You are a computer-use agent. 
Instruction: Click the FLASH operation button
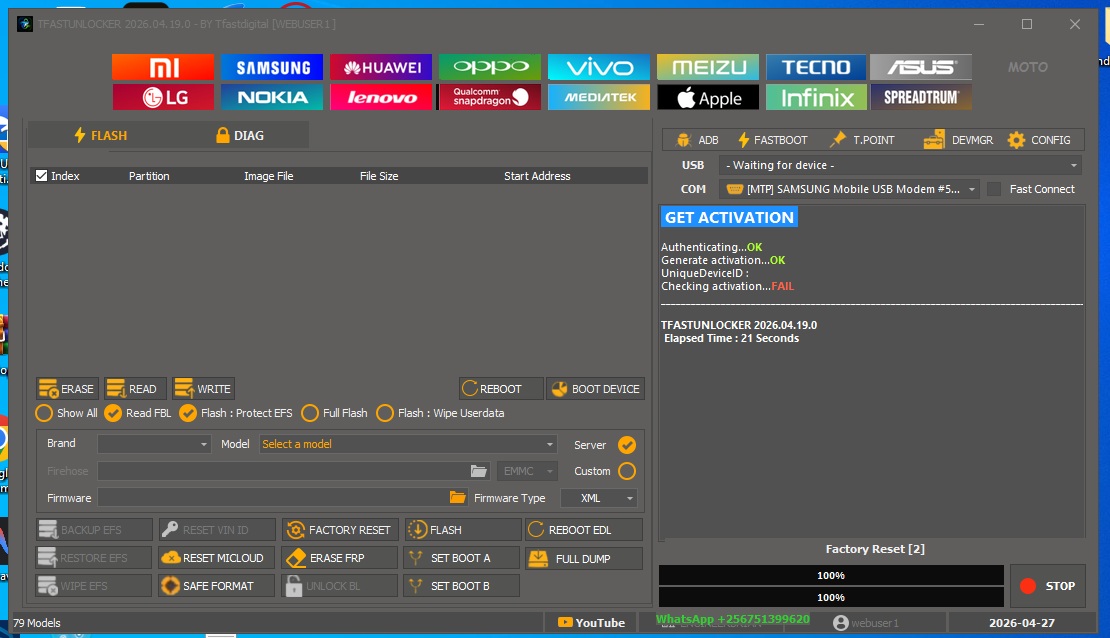tap(462, 530)
